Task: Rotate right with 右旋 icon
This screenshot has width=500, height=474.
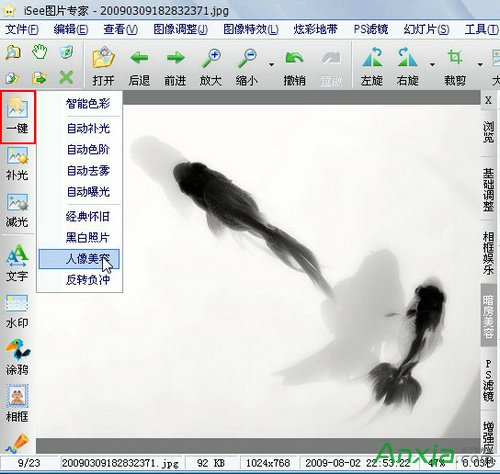Action: click(407, 57)
